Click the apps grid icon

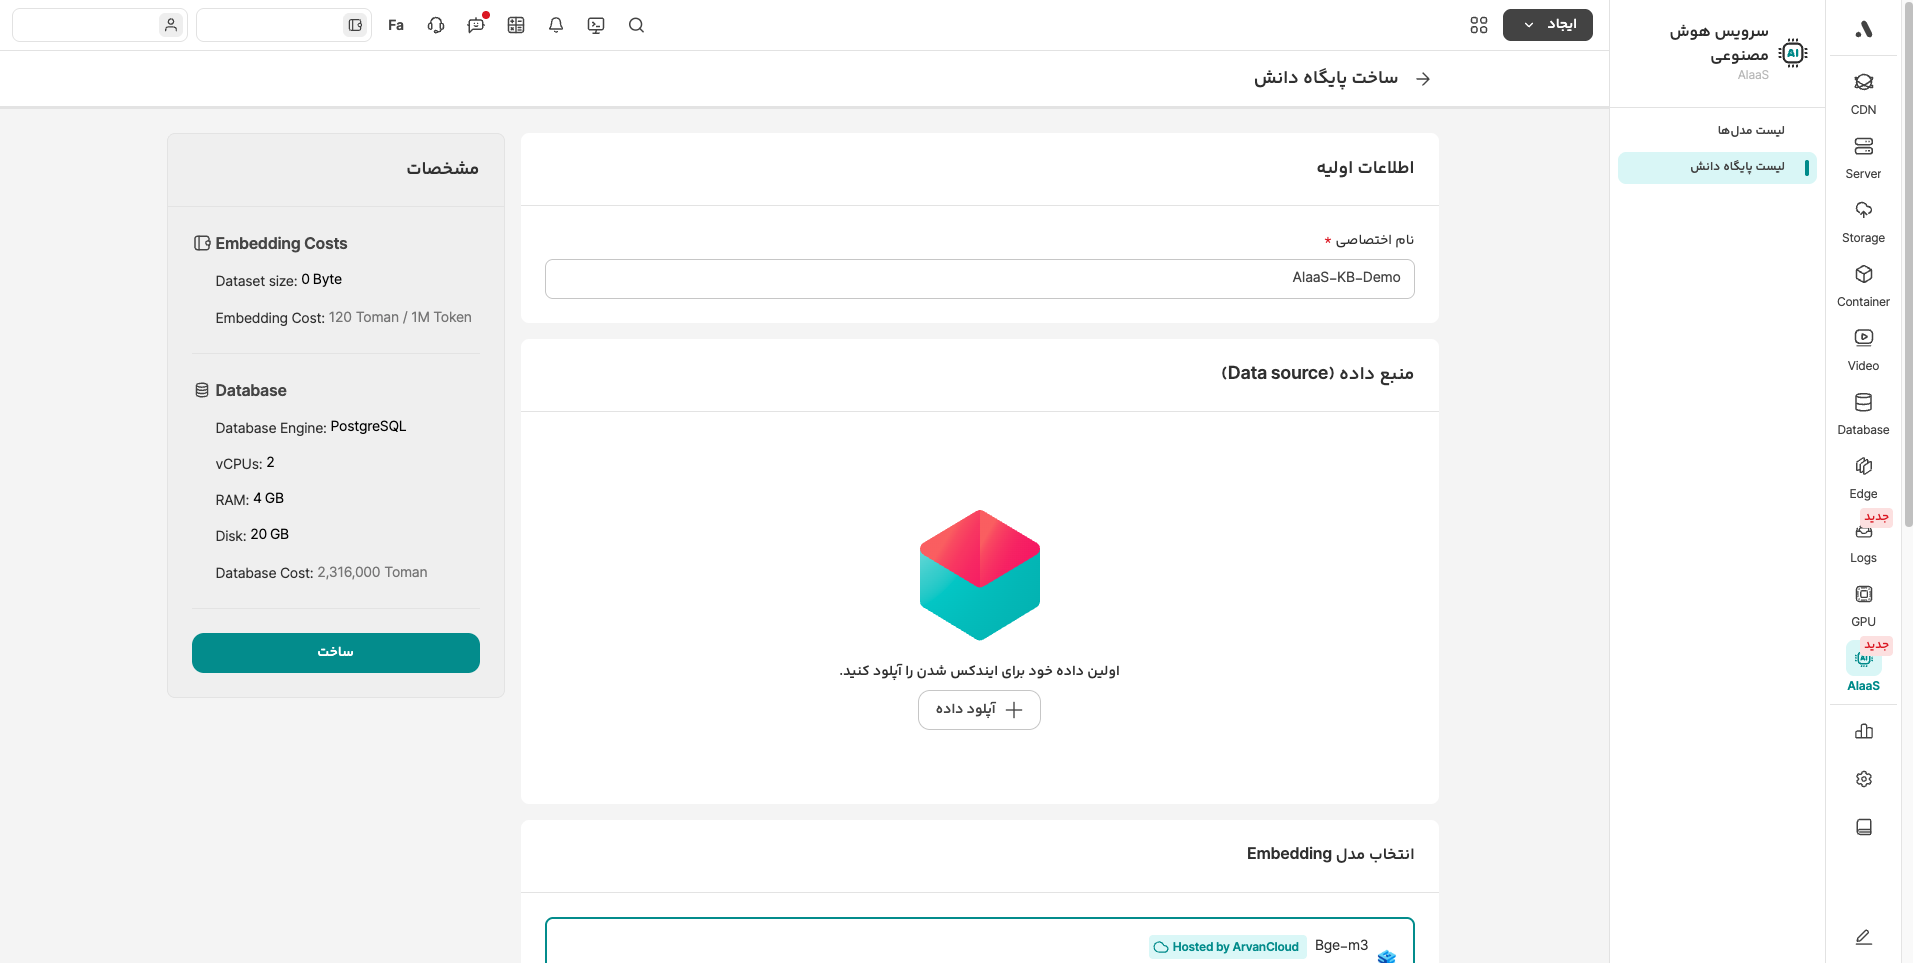1479,25
